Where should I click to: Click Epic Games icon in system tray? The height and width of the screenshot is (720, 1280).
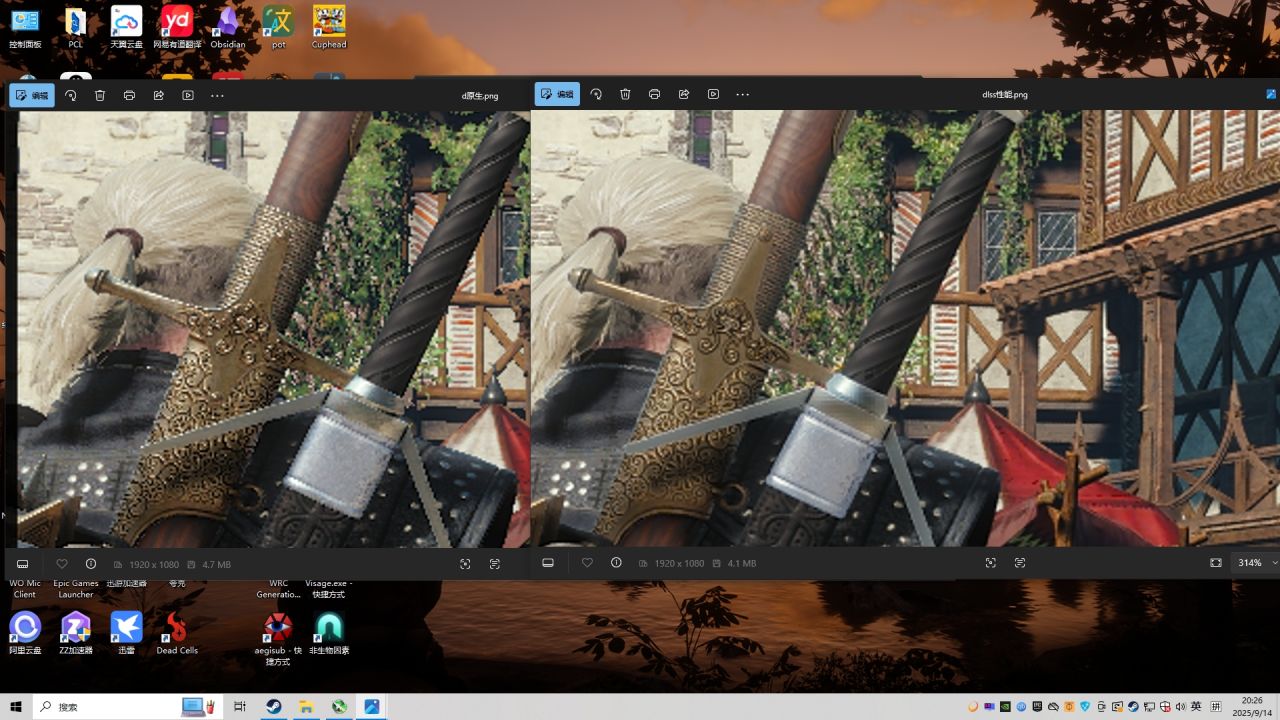click(x=1036, y=707)
